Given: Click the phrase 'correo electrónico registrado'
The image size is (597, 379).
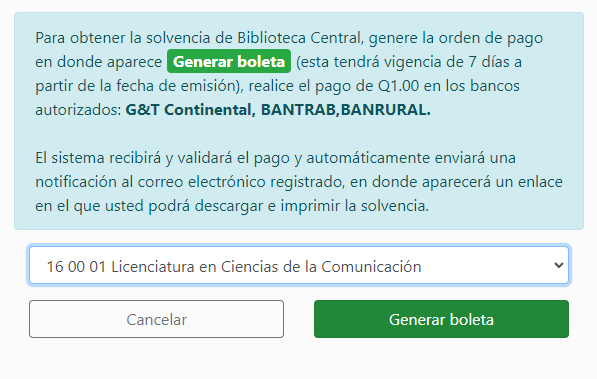Looking at the screenshot, I should tap(241, 182).
